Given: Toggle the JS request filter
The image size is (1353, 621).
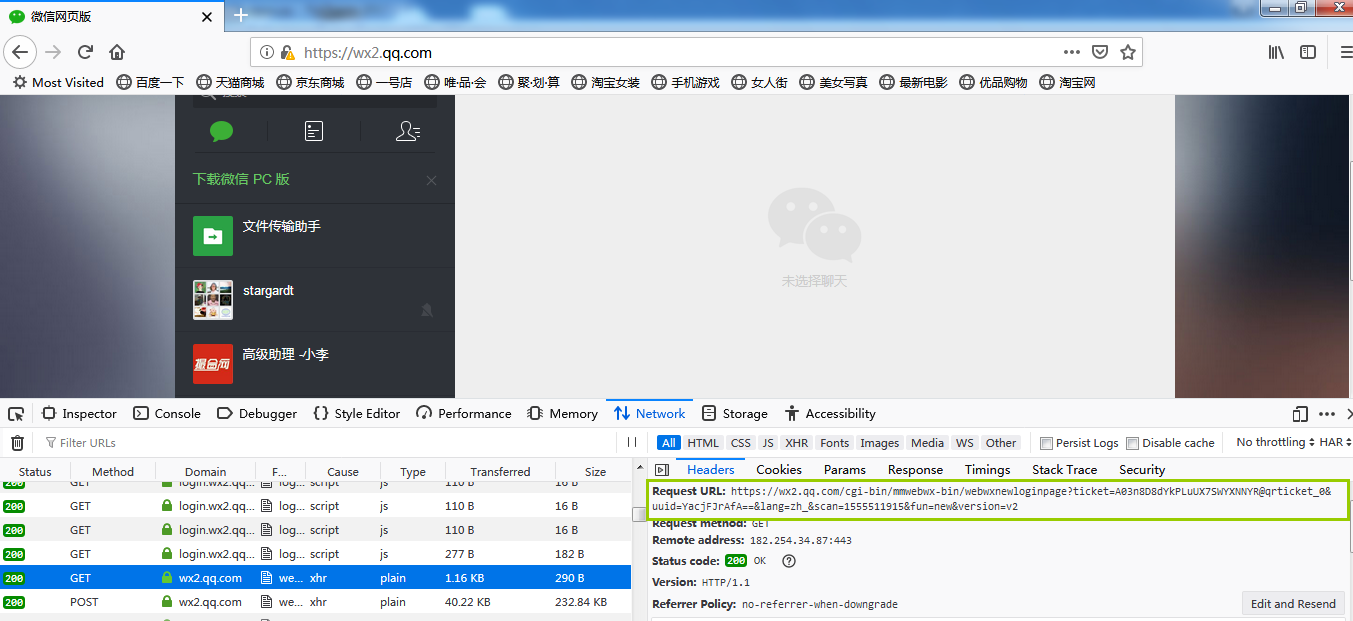Looking at the screenshot, I should point(767,443).
